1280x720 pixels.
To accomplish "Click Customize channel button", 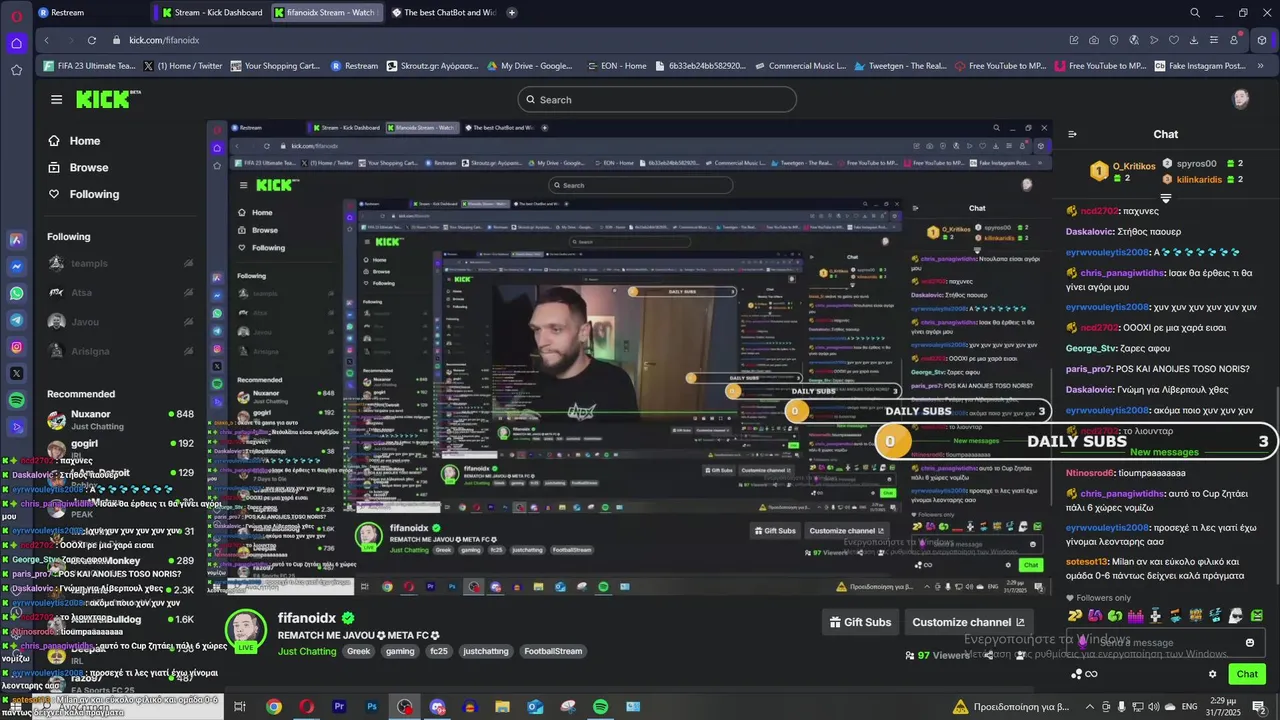I will pos(968,622).
